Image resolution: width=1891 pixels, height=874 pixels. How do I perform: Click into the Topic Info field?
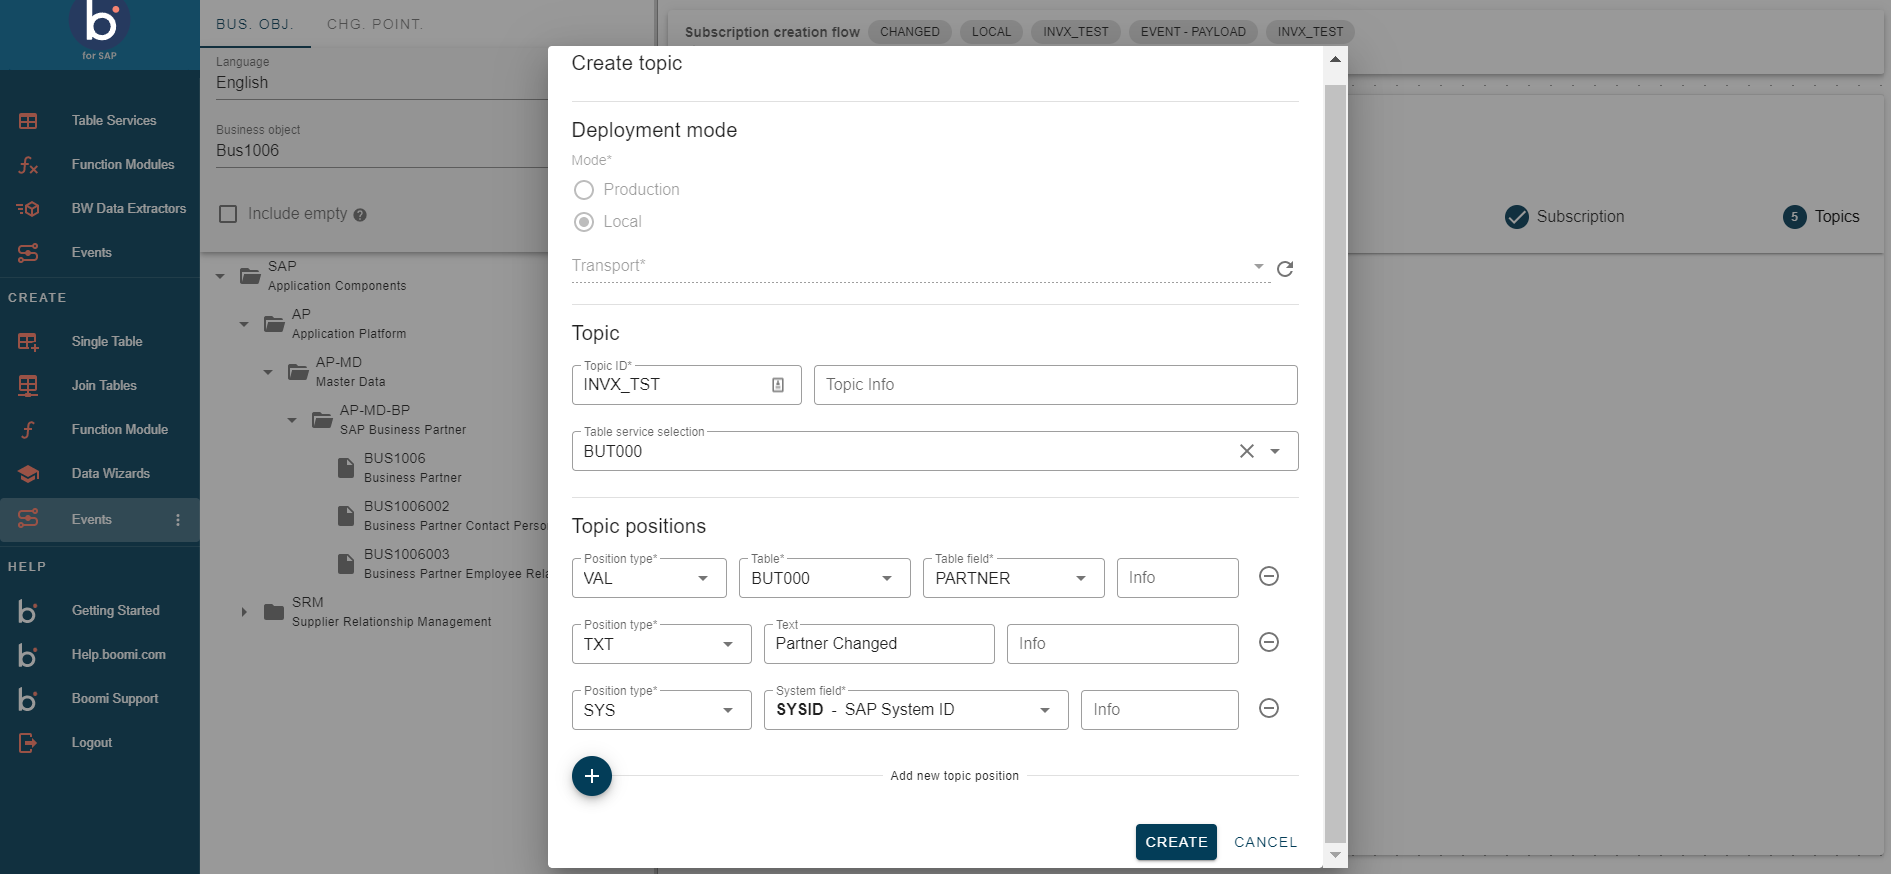(x=1055, y=385)
